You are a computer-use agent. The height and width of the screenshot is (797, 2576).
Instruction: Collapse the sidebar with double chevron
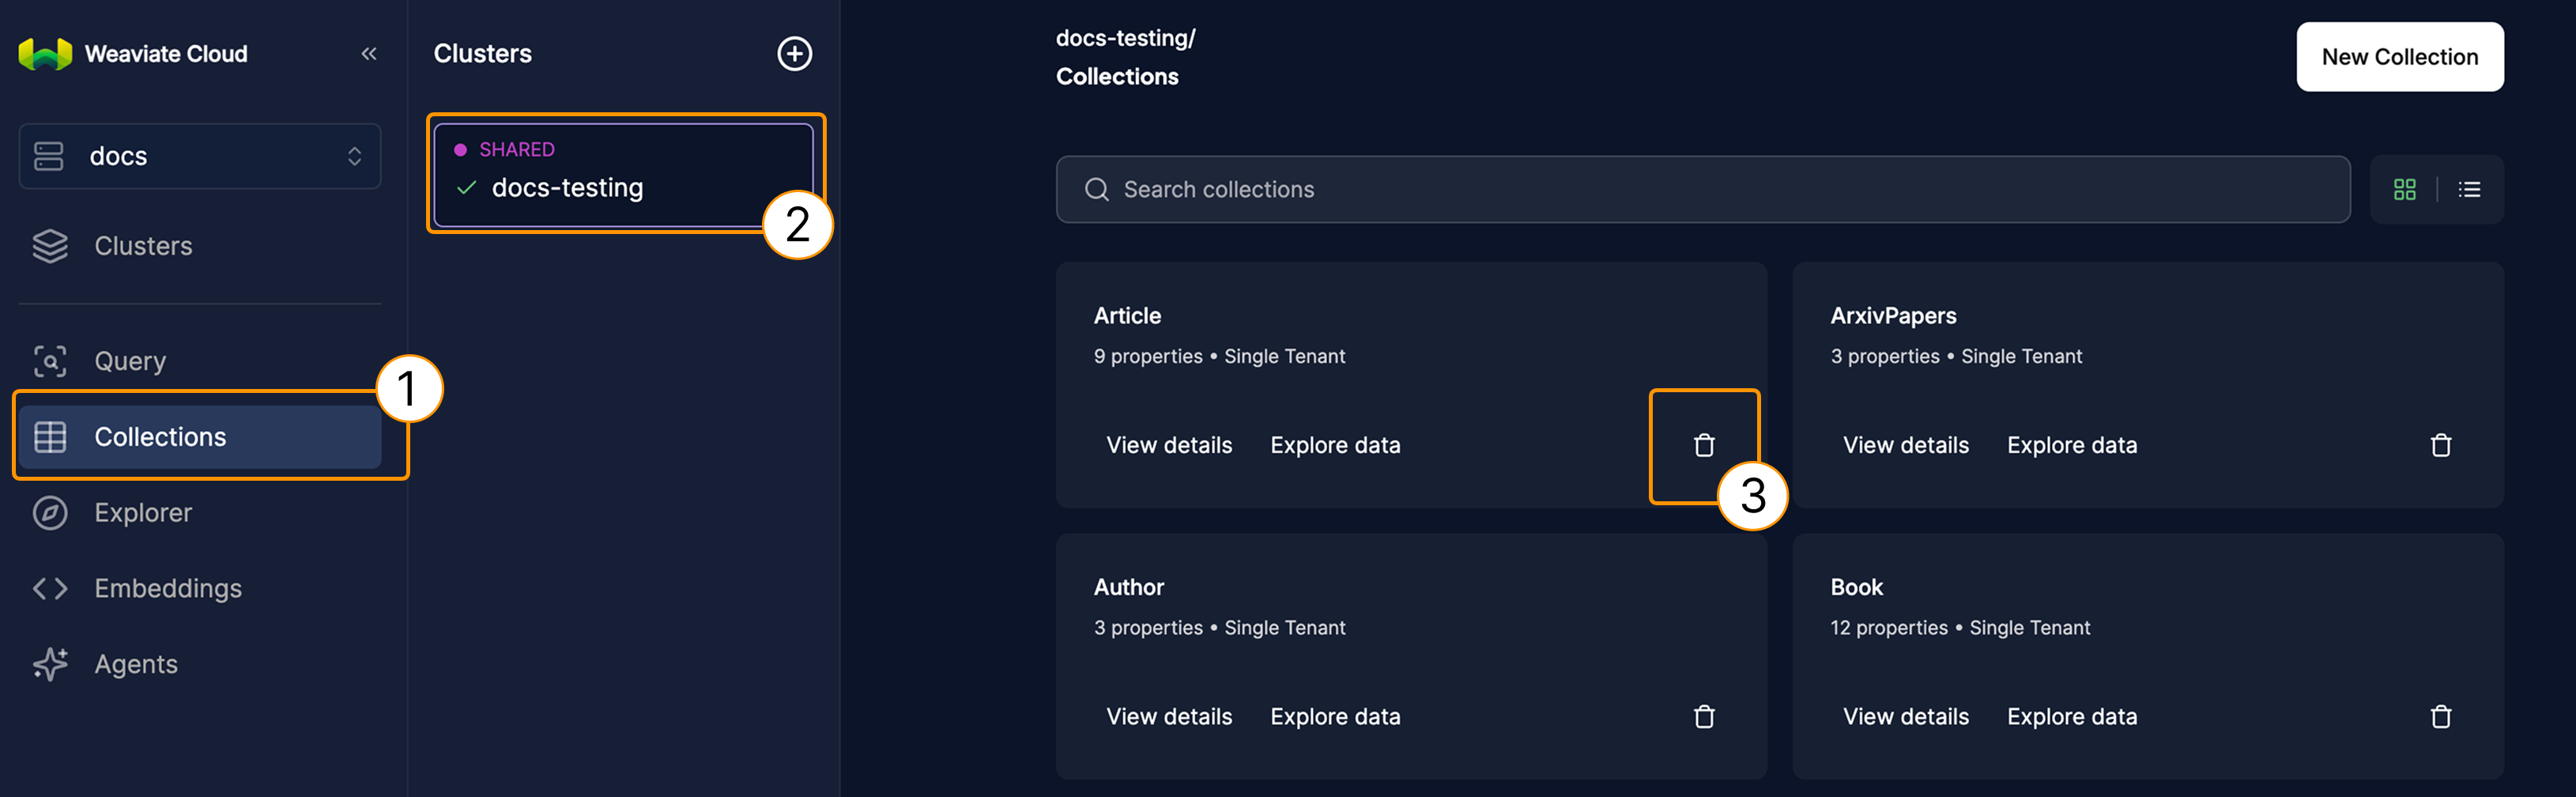pyautogui.click(x=369, y=54)
